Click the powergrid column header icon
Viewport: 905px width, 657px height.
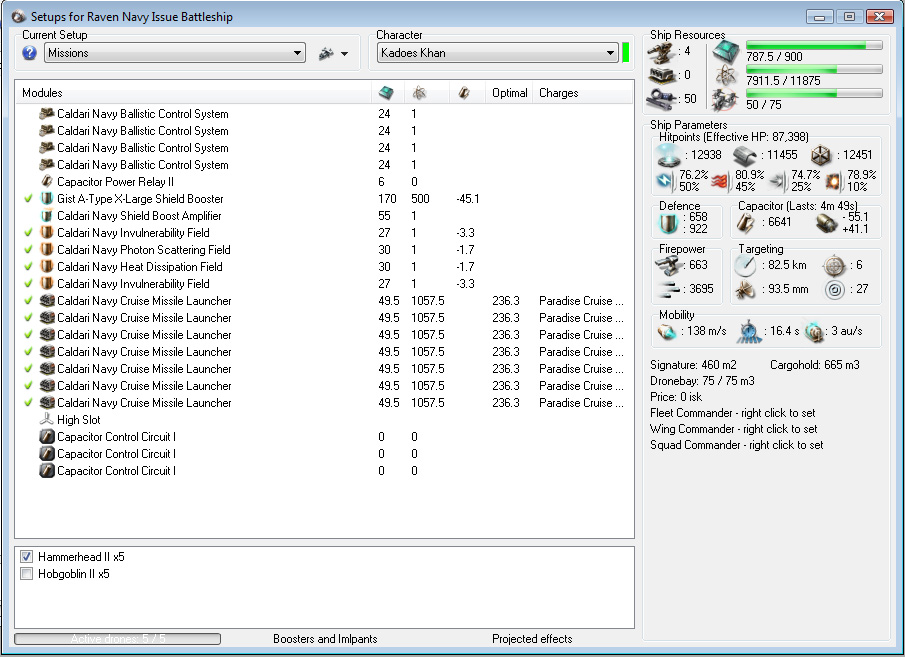419,92
